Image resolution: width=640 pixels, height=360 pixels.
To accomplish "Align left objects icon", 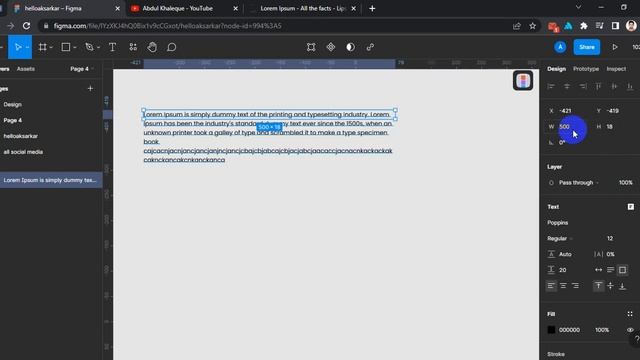I will pyautogui.click(x=551, y=86).
